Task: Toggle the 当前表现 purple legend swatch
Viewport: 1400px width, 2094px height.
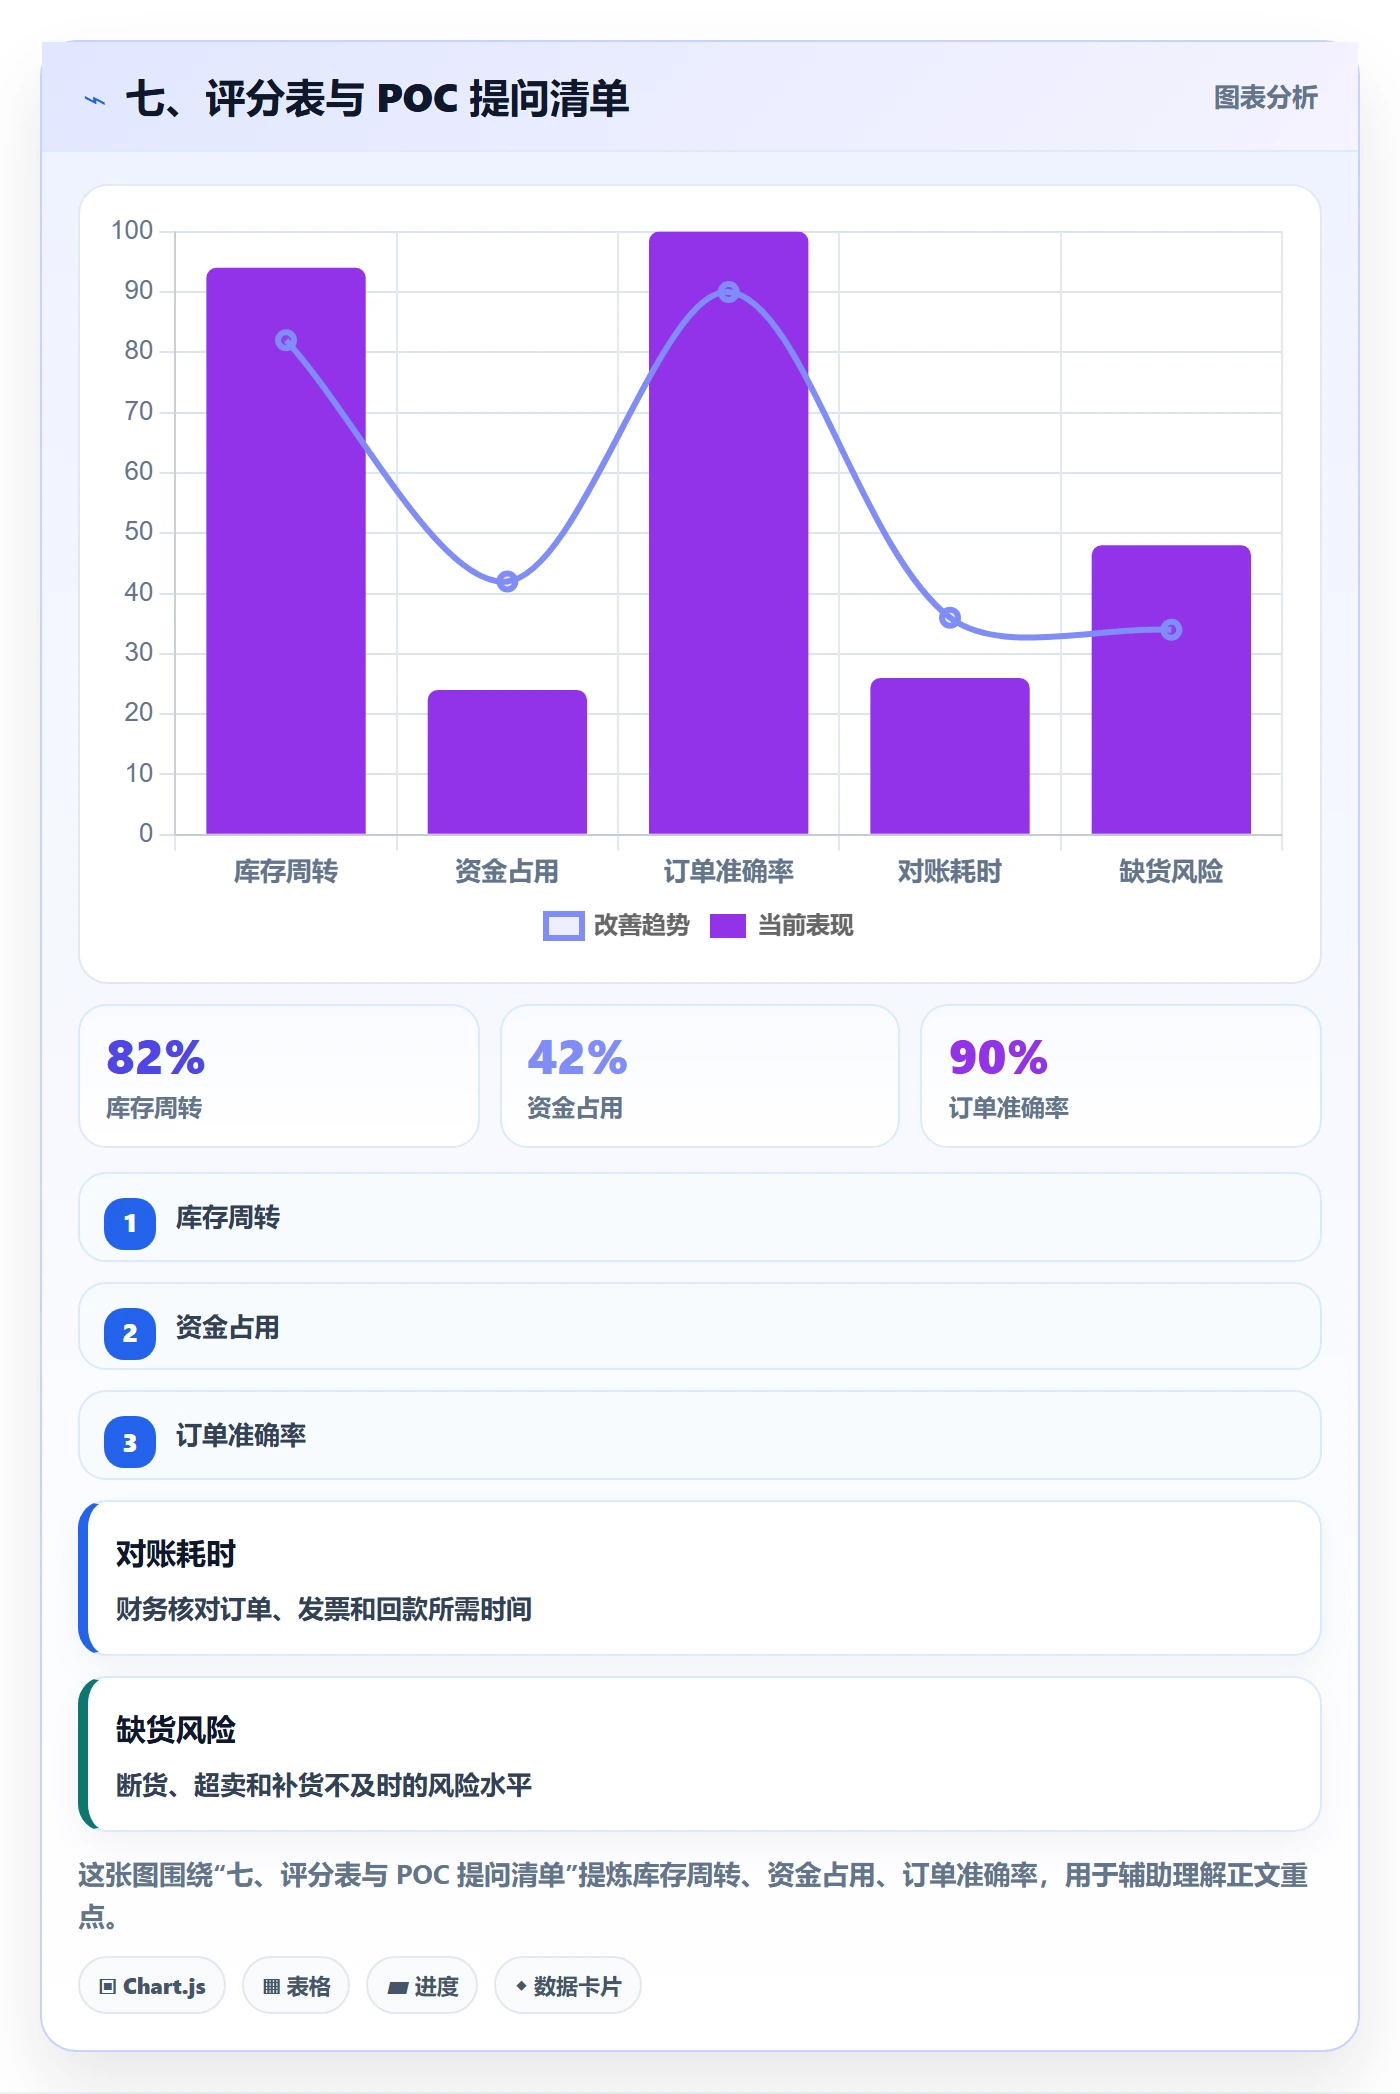Action: click(727, 926)
